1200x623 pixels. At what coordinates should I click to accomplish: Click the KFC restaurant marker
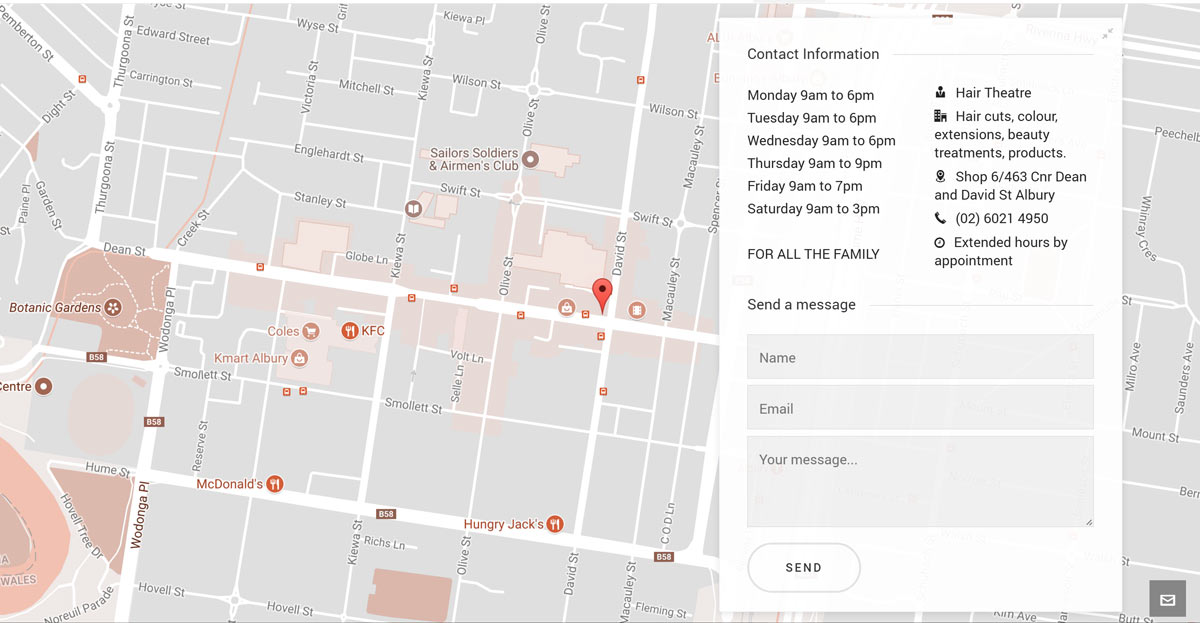350,331
